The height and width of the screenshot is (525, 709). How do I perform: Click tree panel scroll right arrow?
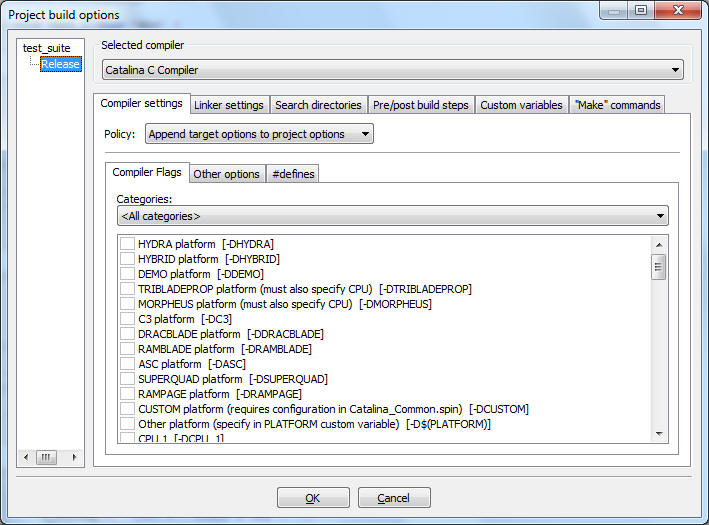click(75, 457)
